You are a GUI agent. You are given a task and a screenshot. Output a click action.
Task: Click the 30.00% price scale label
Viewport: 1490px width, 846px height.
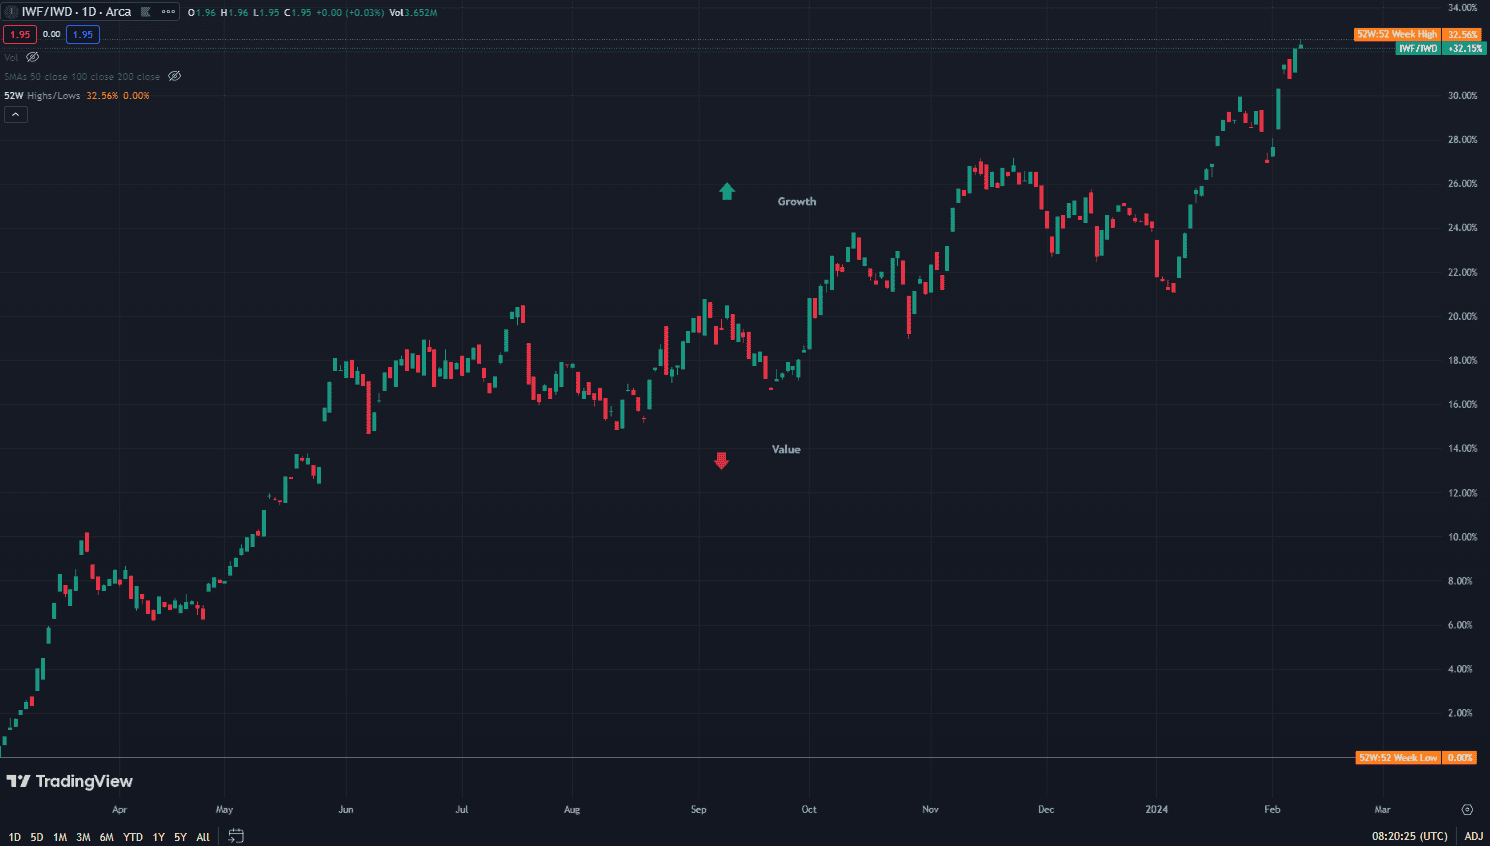(x=1462, y=96)
